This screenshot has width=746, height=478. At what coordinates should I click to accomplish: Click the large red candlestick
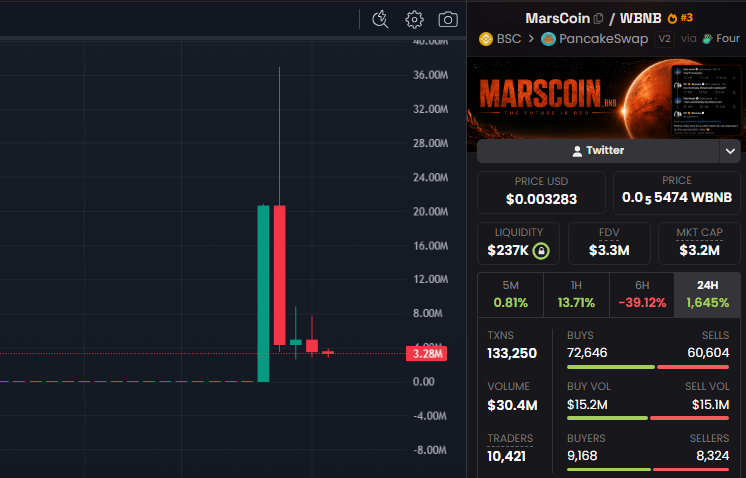pos(279,275)
